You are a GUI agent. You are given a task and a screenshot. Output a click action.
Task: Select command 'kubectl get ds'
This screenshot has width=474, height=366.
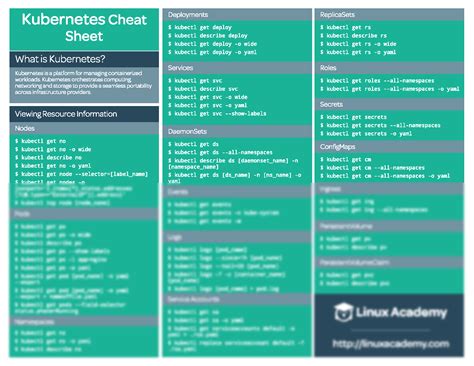click(193, 144)
